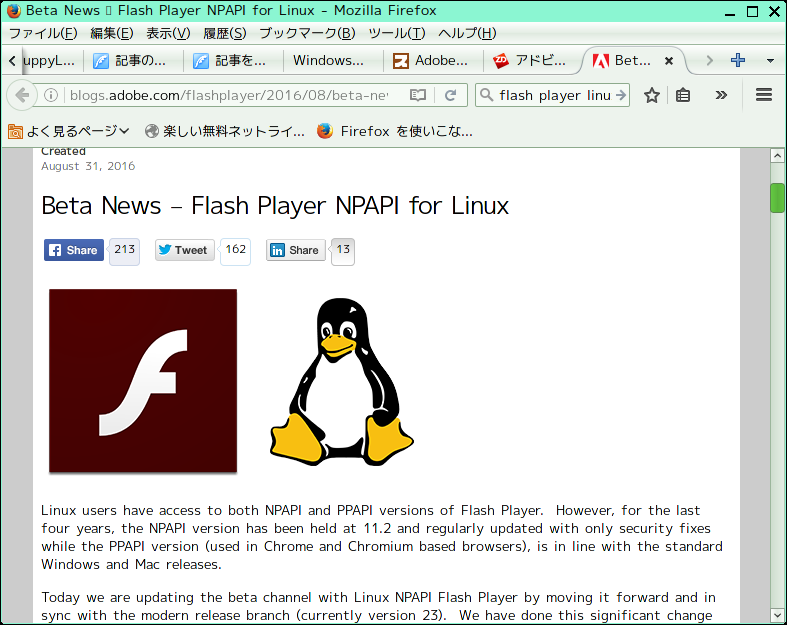List all tabs dropdown arrow
The image size is (787, 625).
tap(770, 61)
